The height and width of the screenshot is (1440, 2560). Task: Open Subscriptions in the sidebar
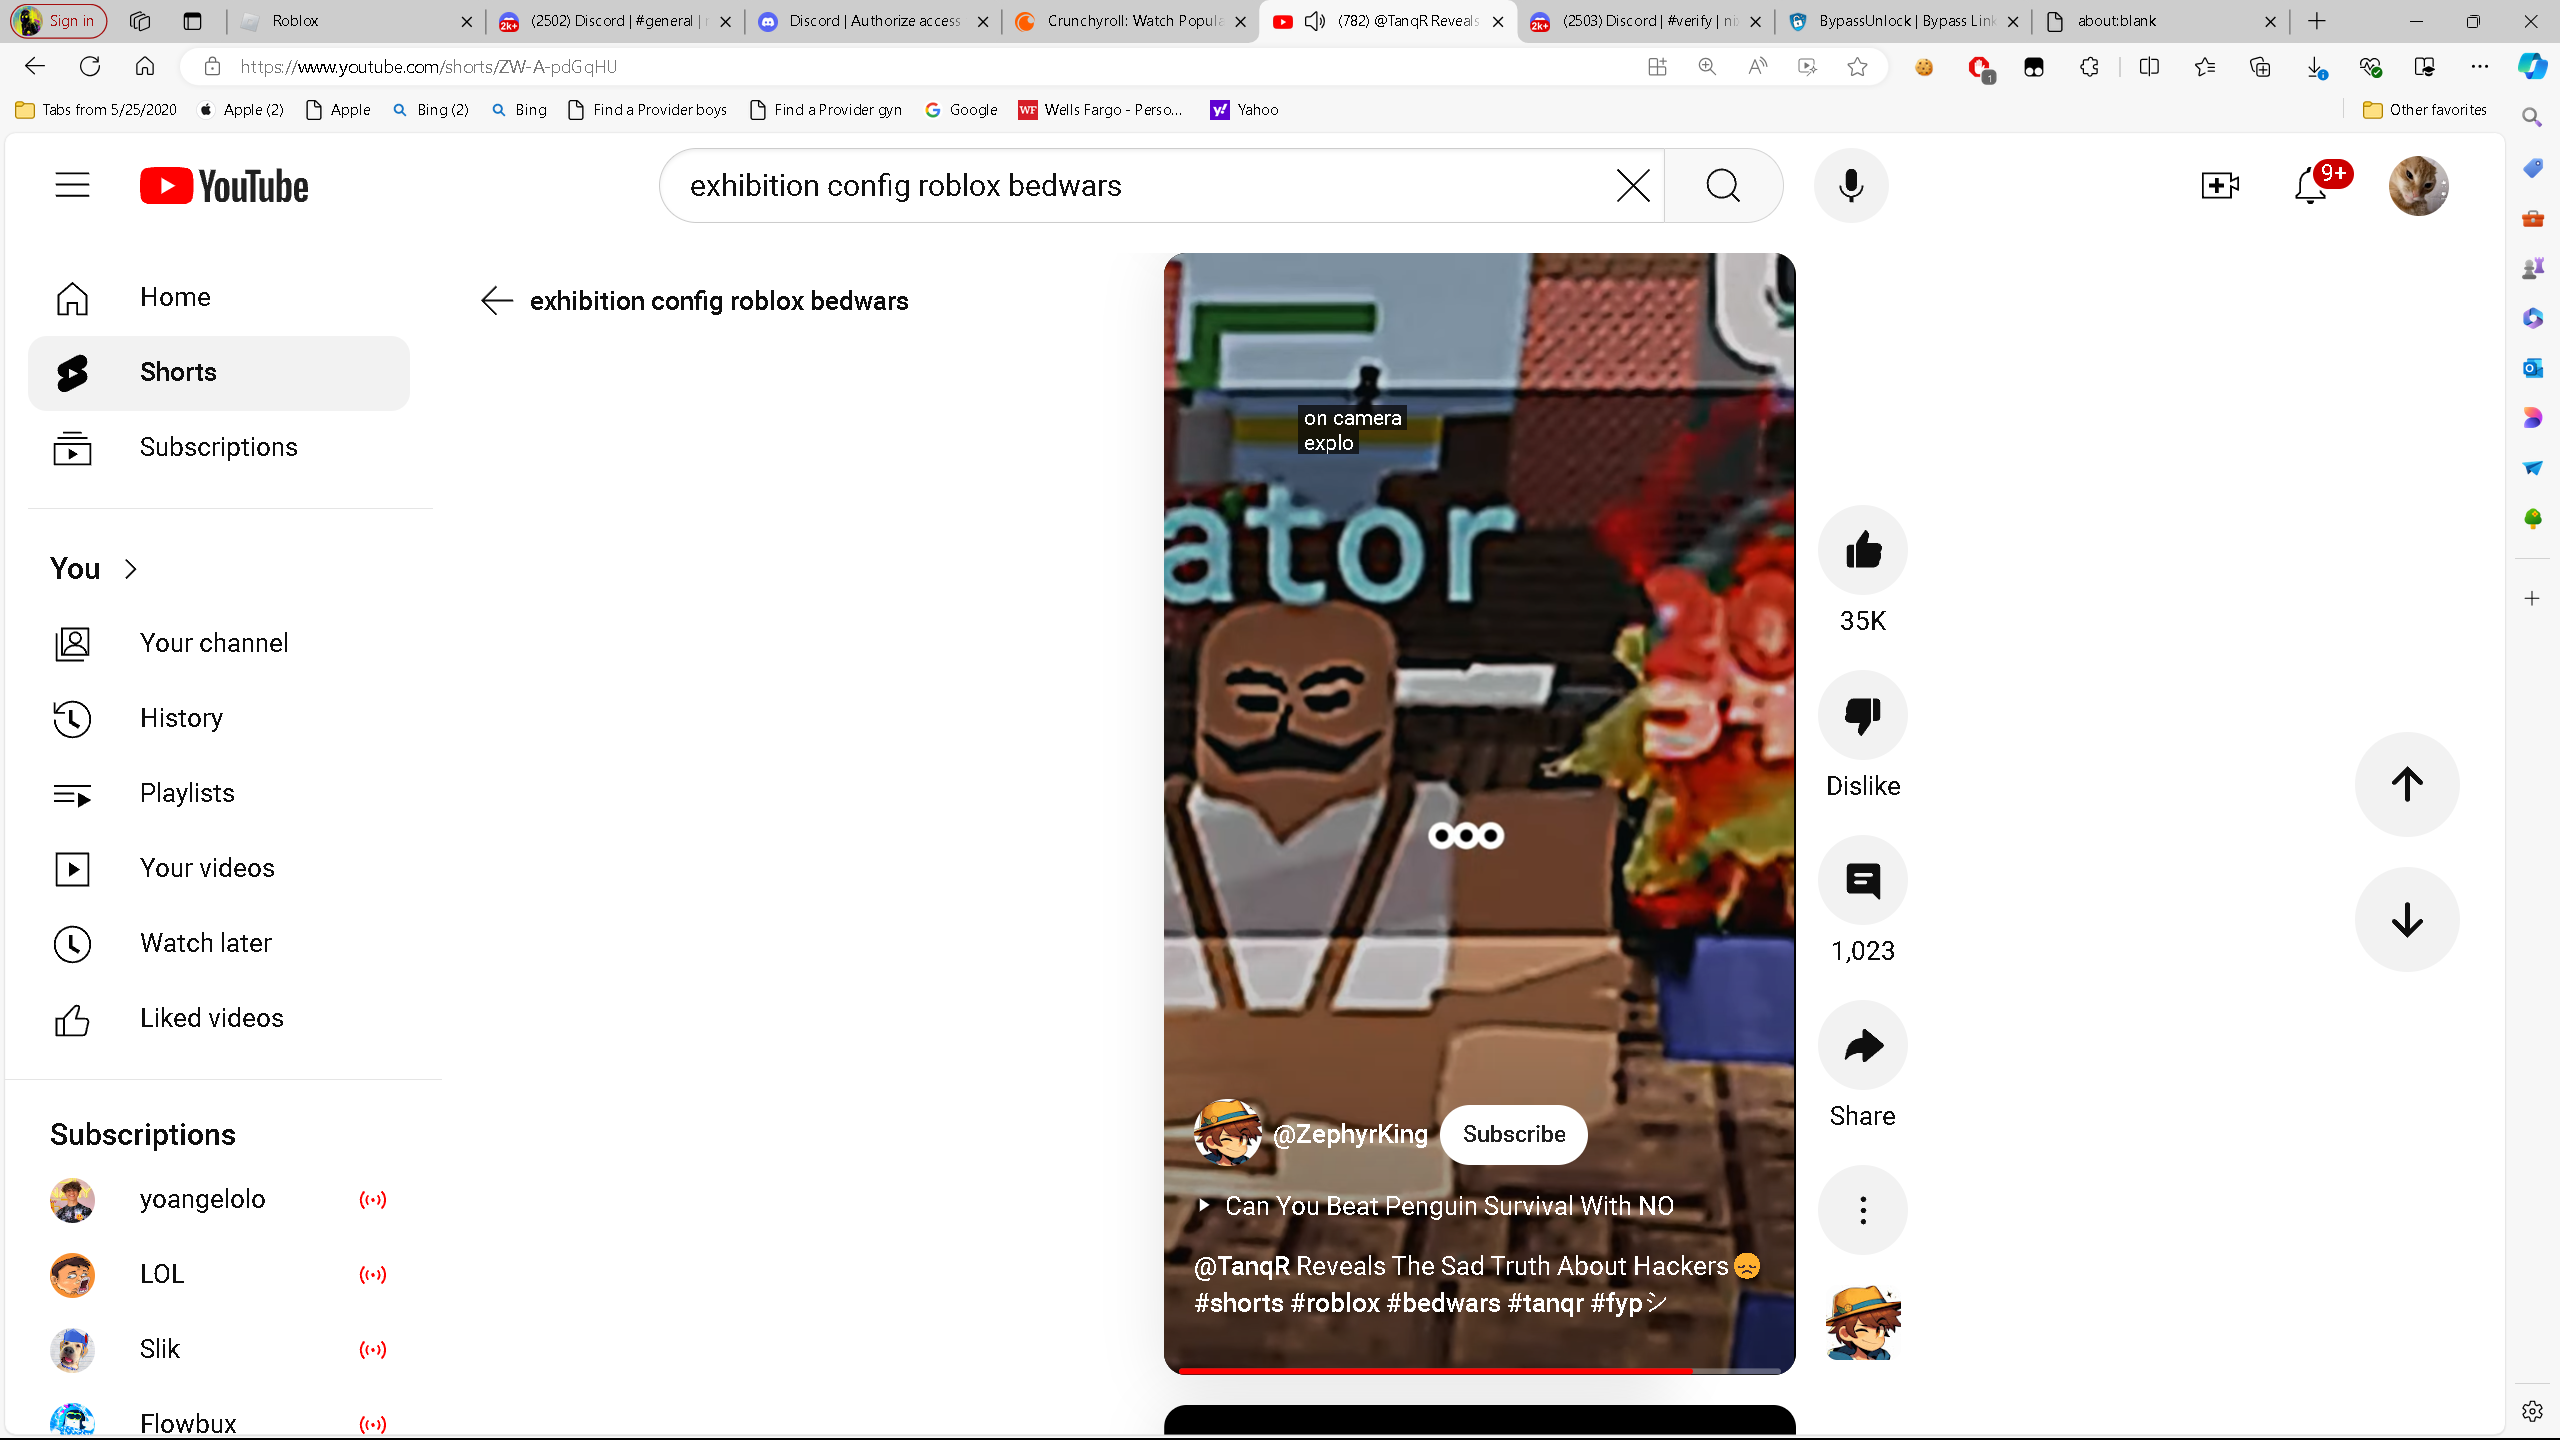pyautogui.click(x=218, y=447)
